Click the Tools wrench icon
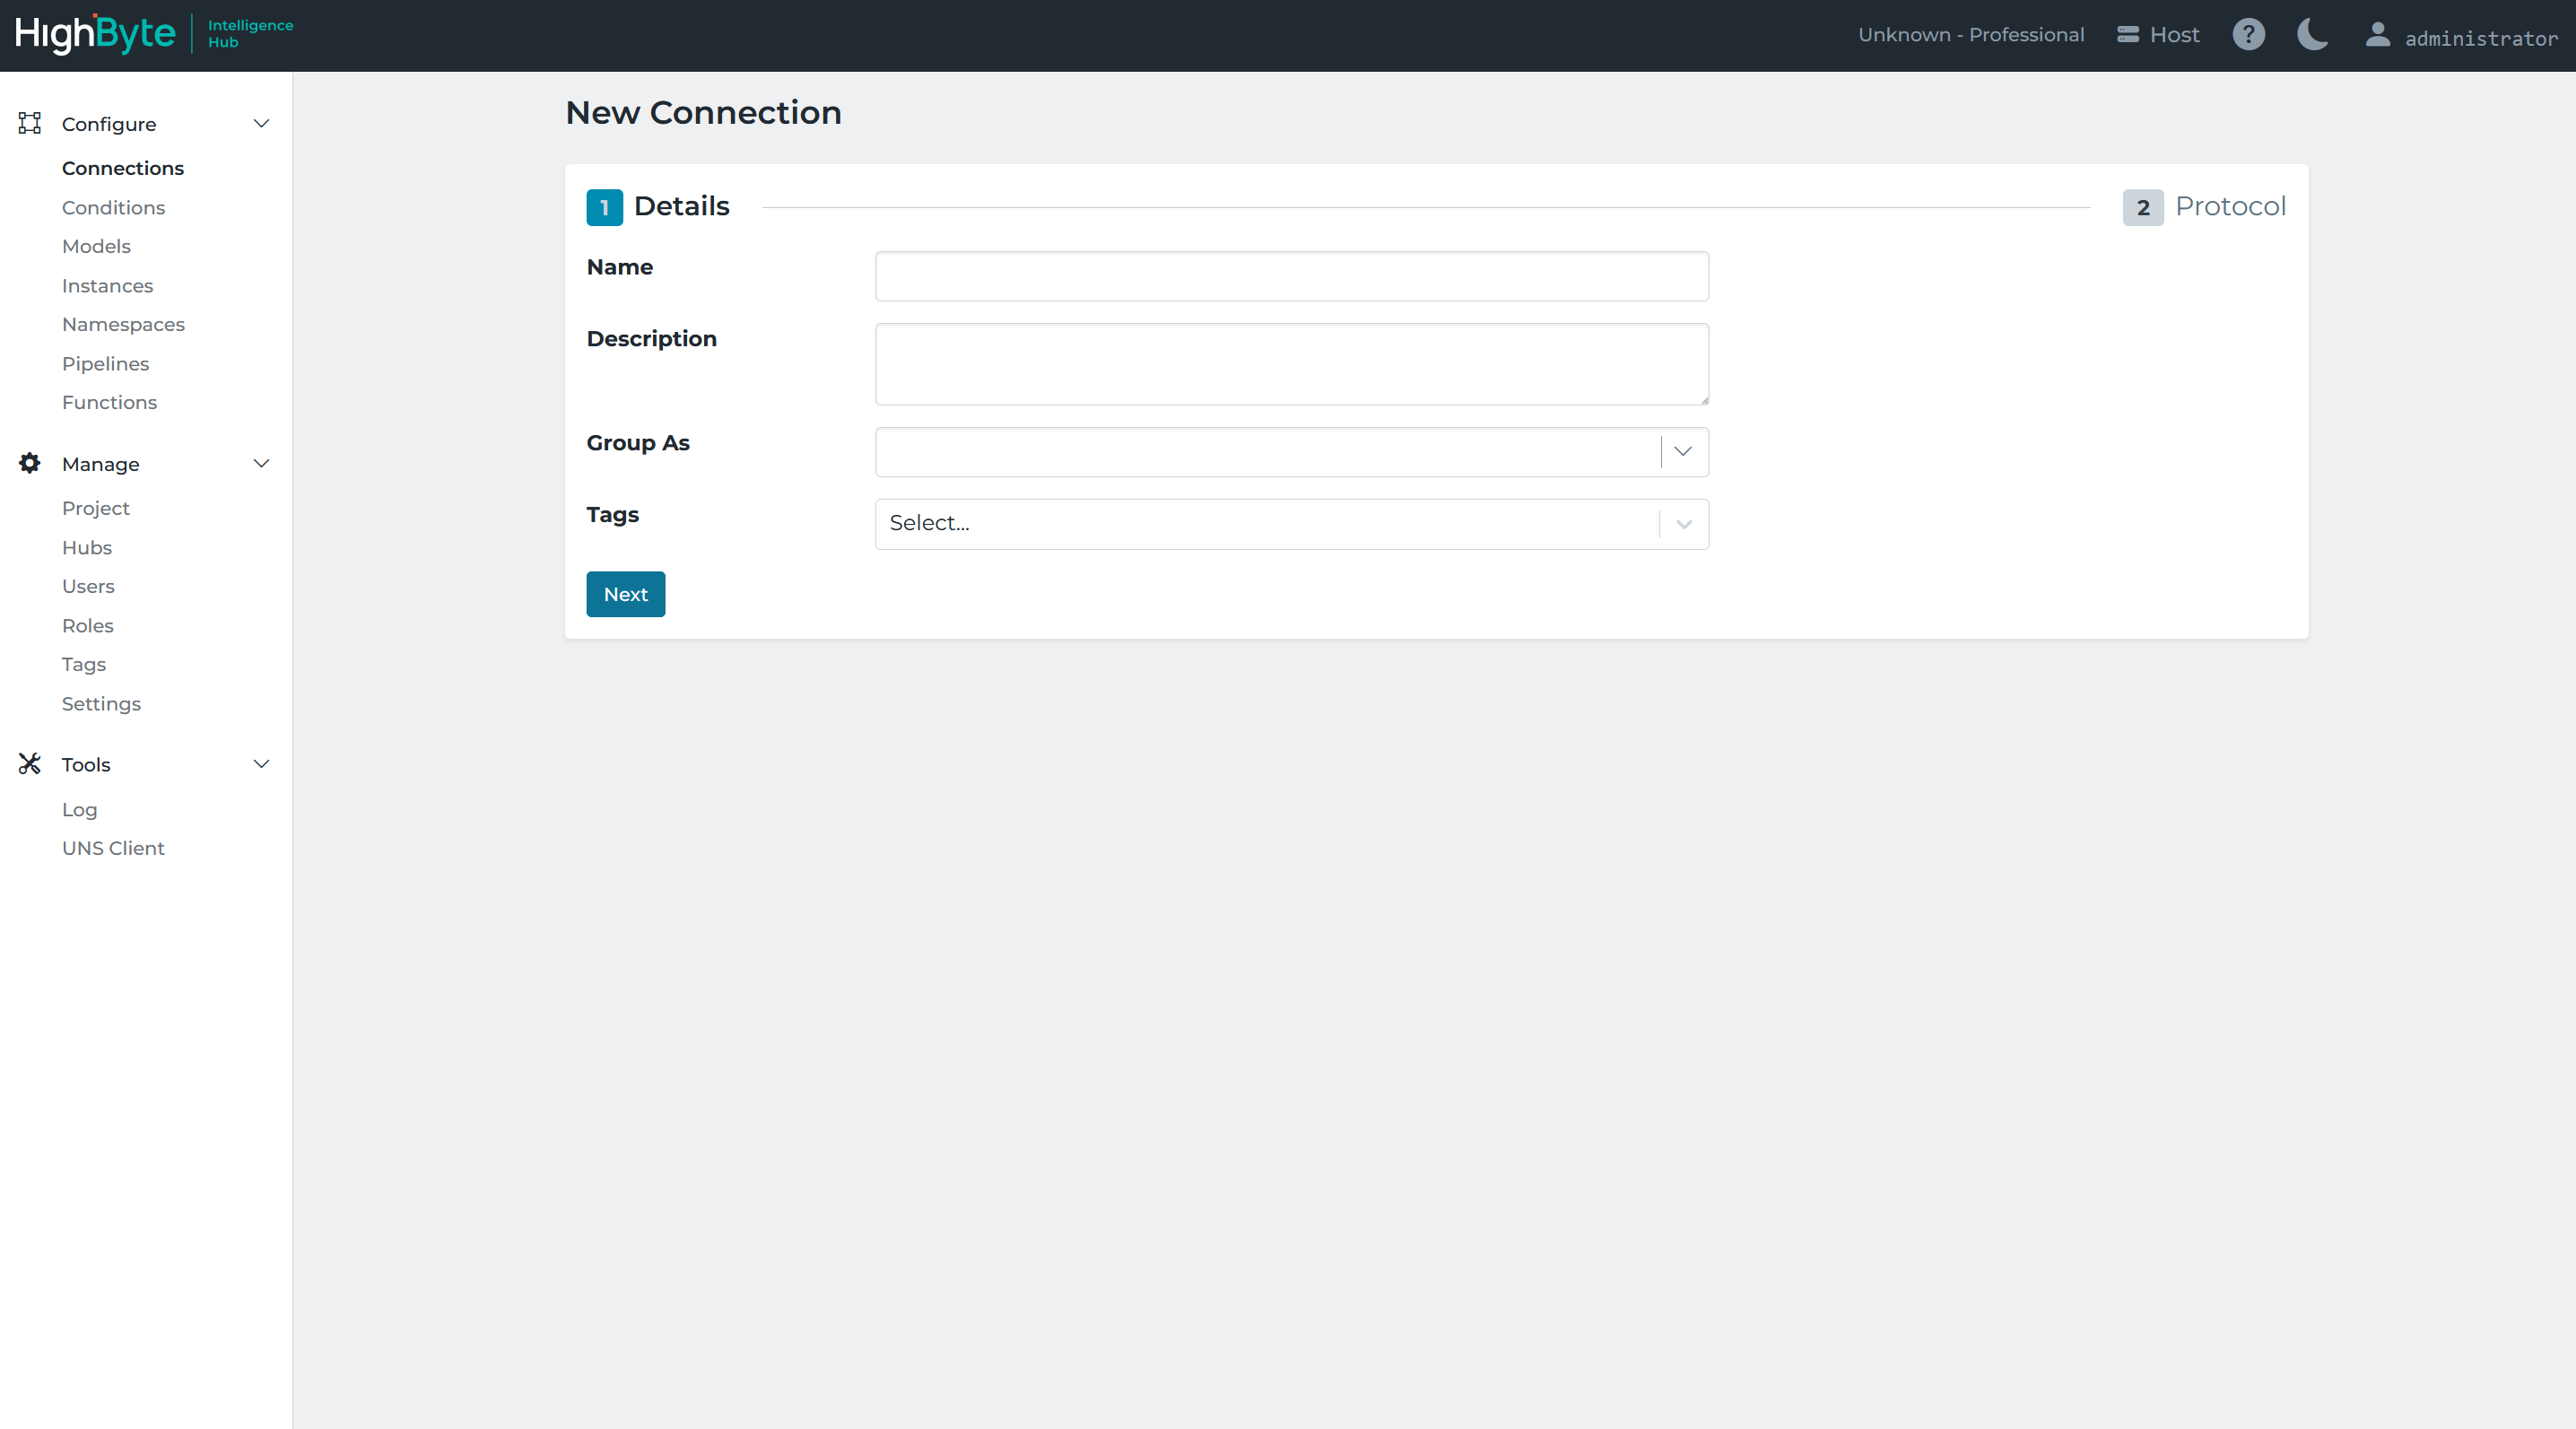The width and height of the screenshot is (2576, 1429). tap(30, 764)
